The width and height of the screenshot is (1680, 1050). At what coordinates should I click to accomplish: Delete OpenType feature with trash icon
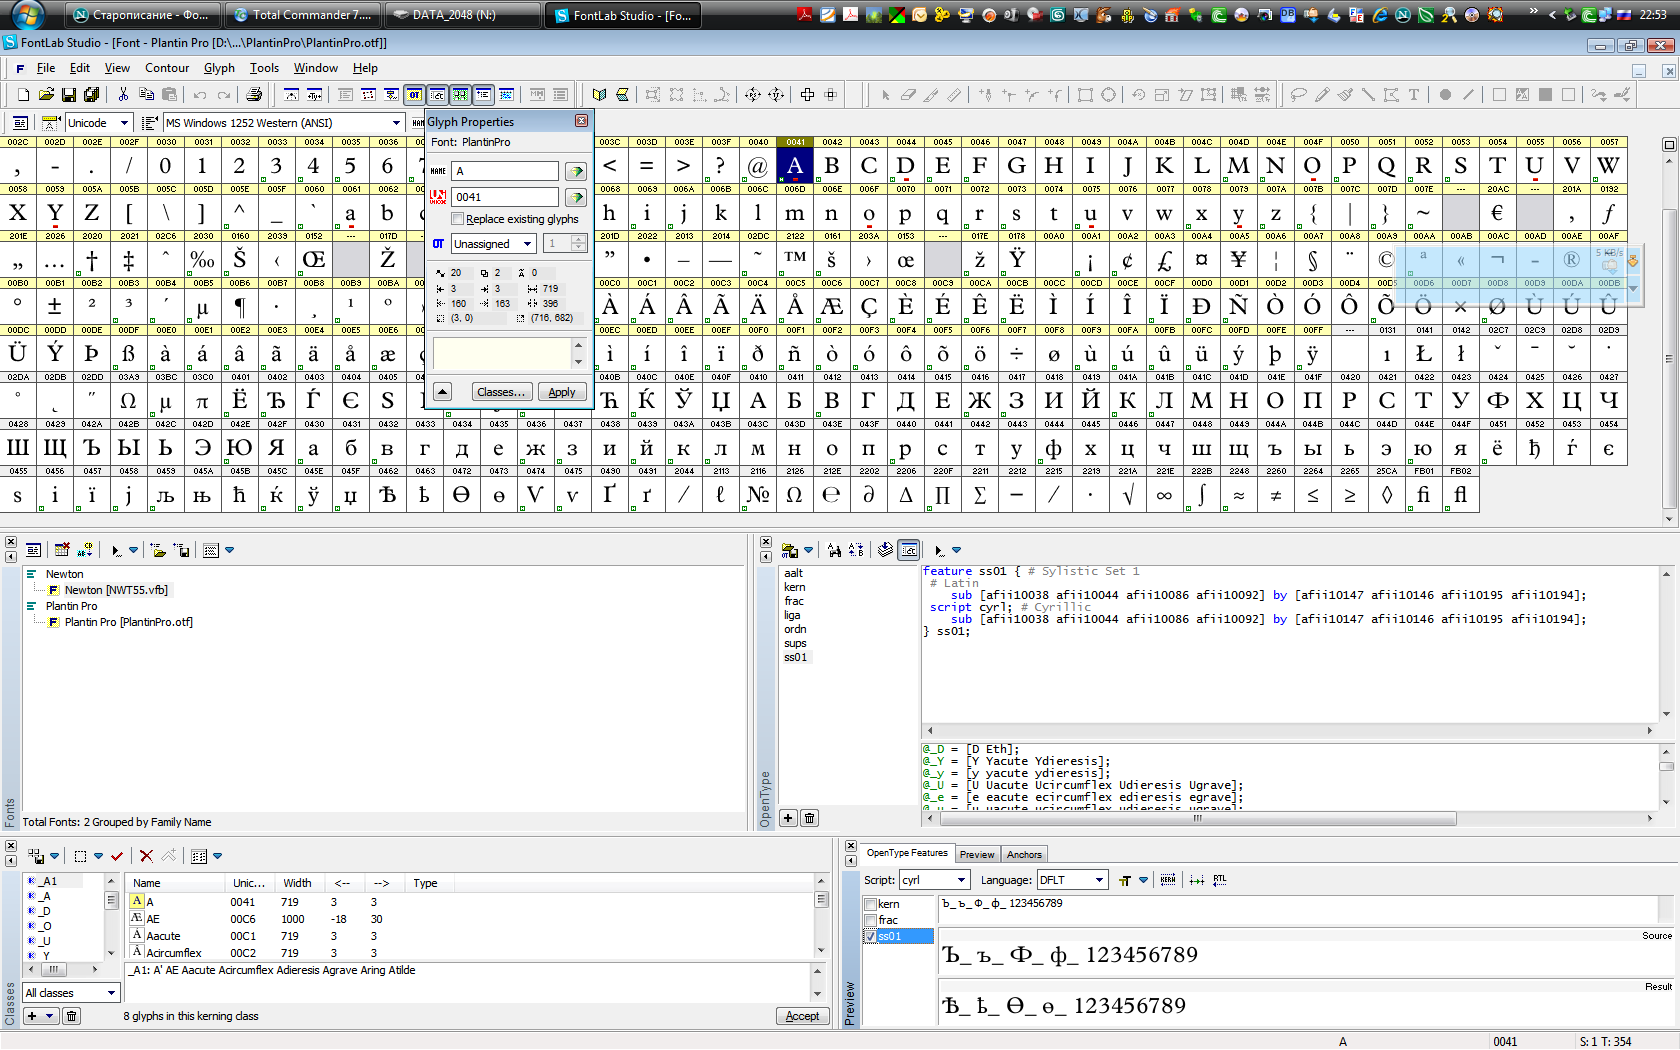coord(810,818)
